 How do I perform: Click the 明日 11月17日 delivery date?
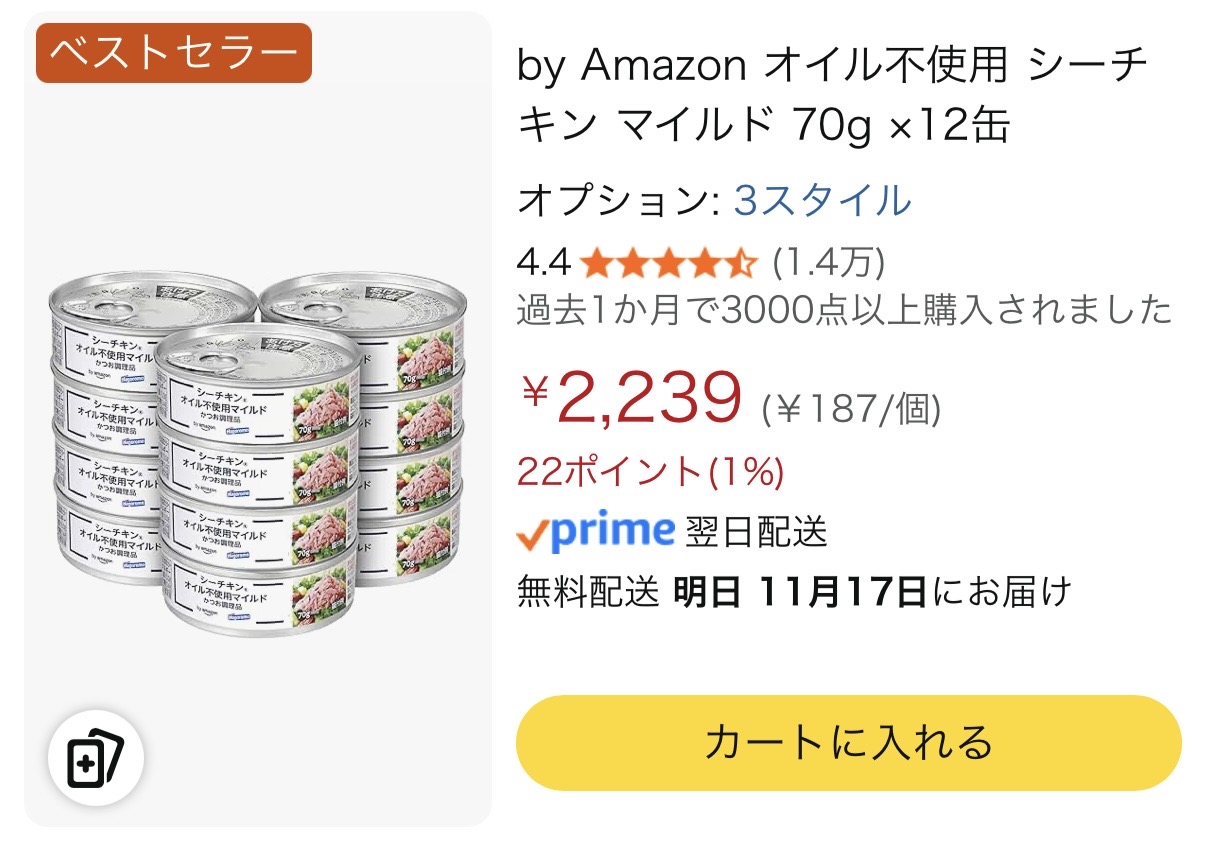coord(799,592)
